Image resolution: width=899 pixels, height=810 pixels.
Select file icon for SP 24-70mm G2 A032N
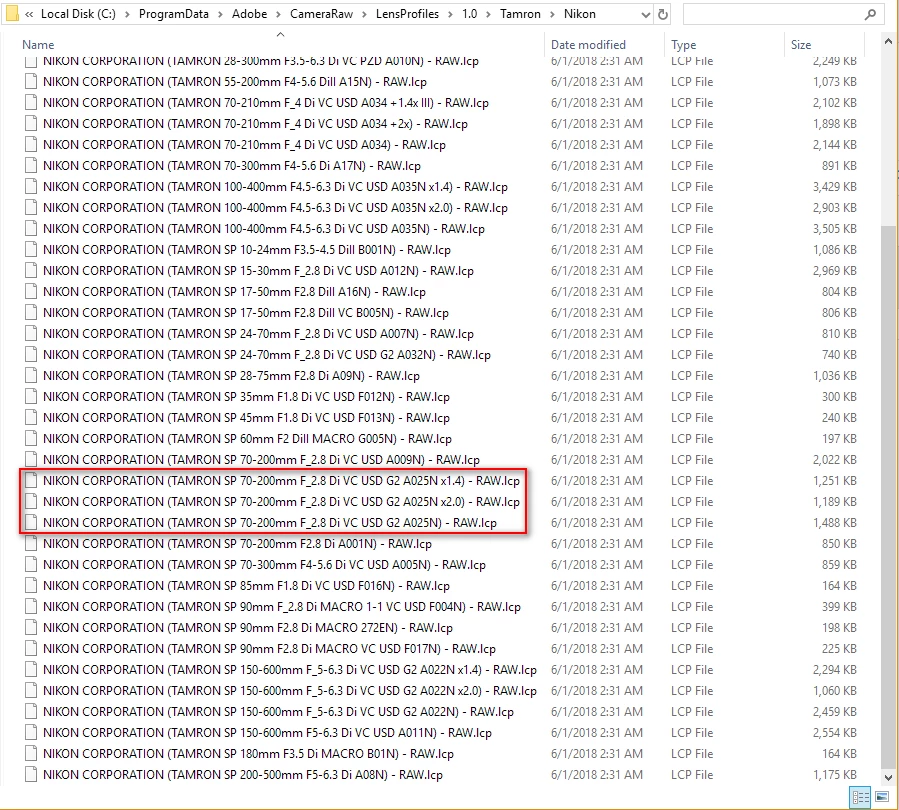click(31, 354)
